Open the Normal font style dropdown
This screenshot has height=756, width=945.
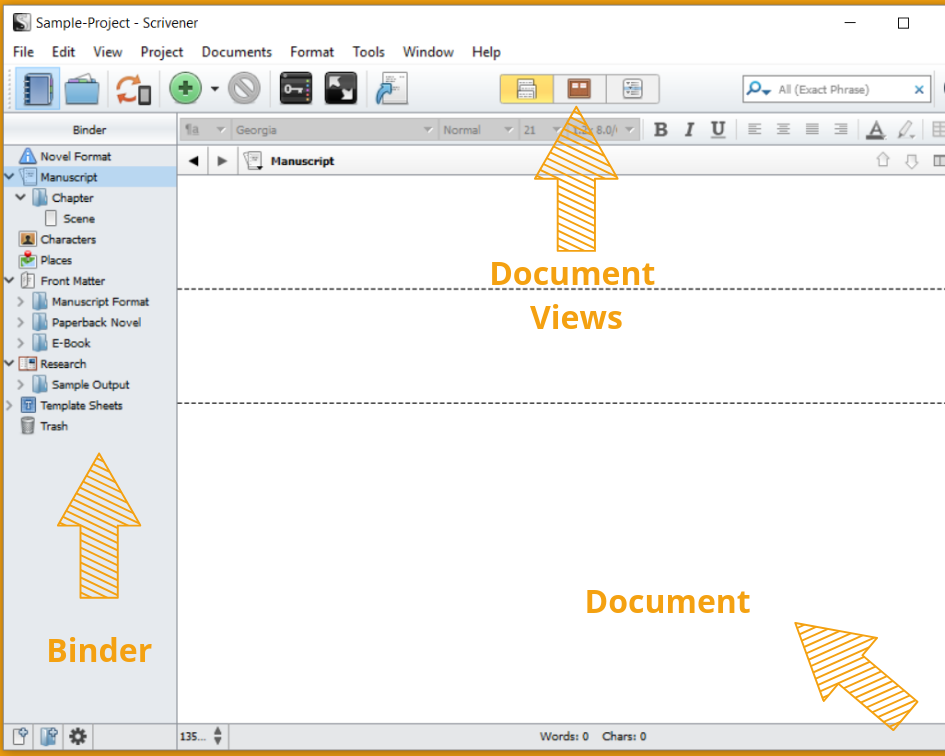478,130
